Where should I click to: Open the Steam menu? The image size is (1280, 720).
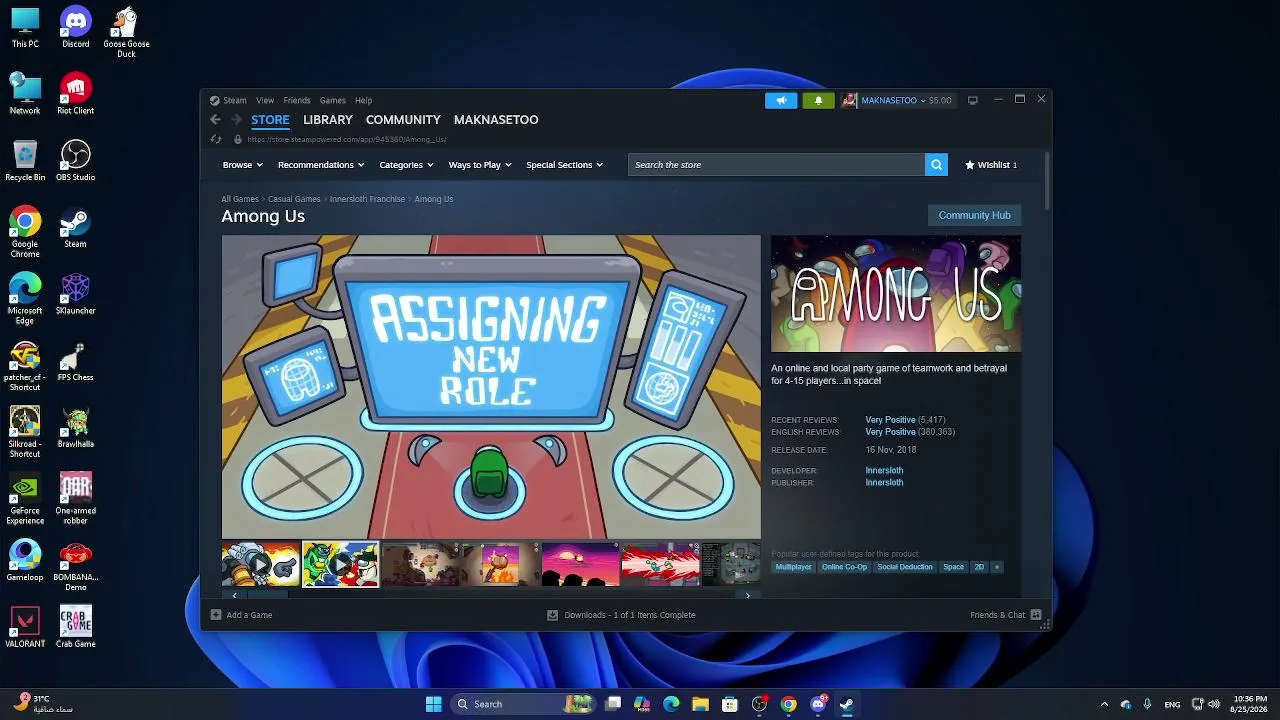click(235, 100)
